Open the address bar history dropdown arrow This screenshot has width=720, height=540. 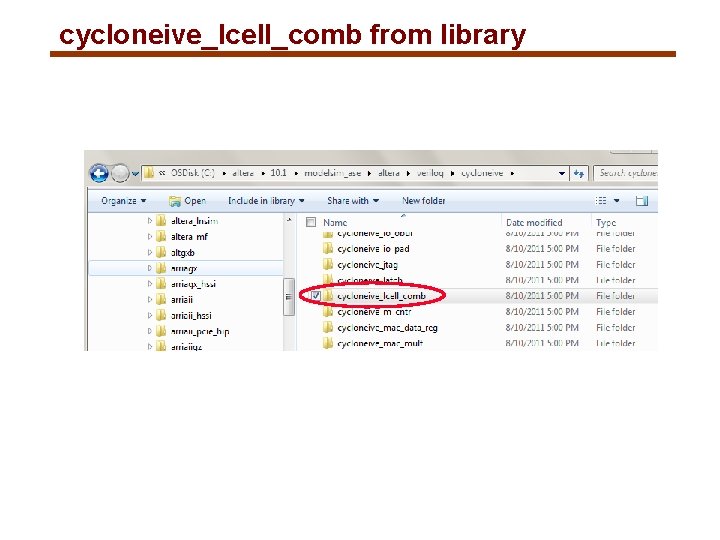[x=562, y=174]
